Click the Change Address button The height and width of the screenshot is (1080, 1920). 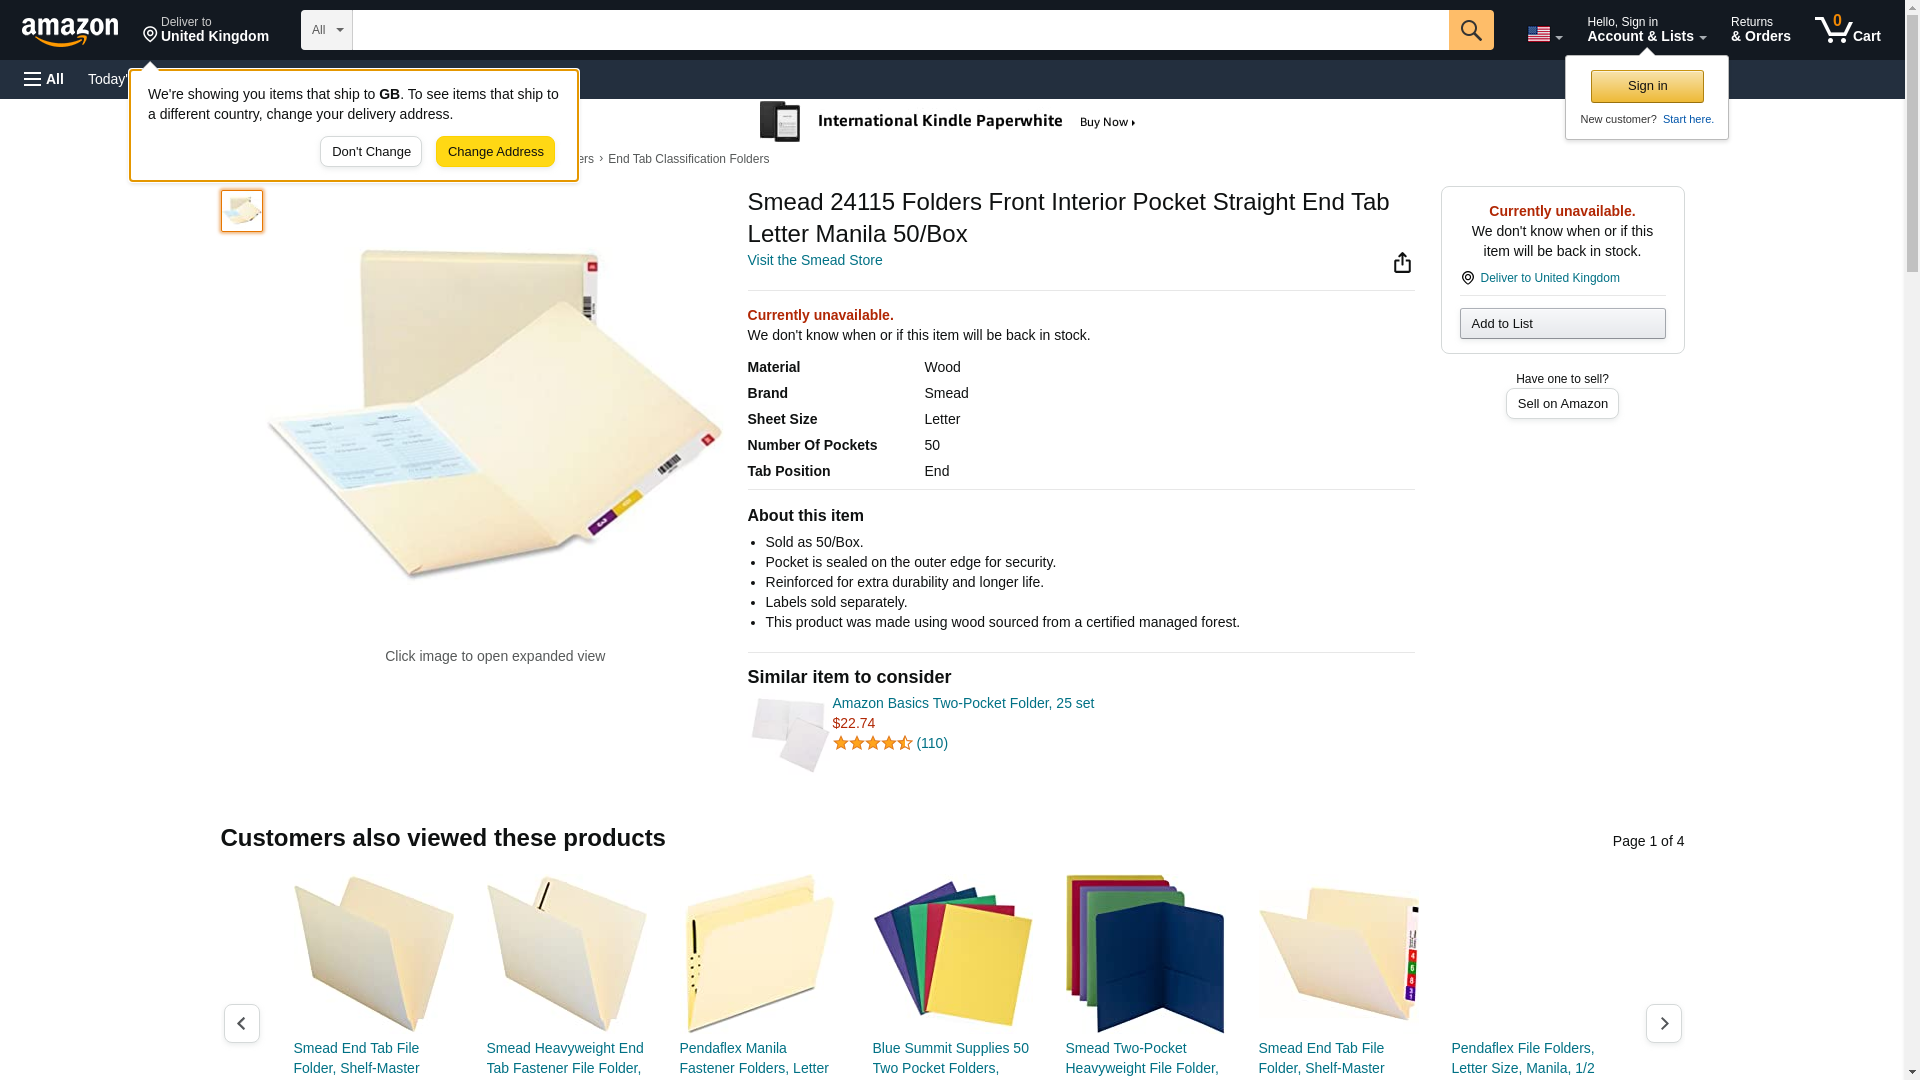pyautogui.click(x=495, y=152)
